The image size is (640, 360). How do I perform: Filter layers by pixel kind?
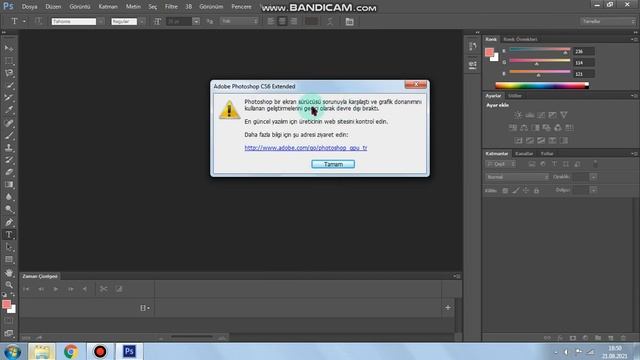531,164
